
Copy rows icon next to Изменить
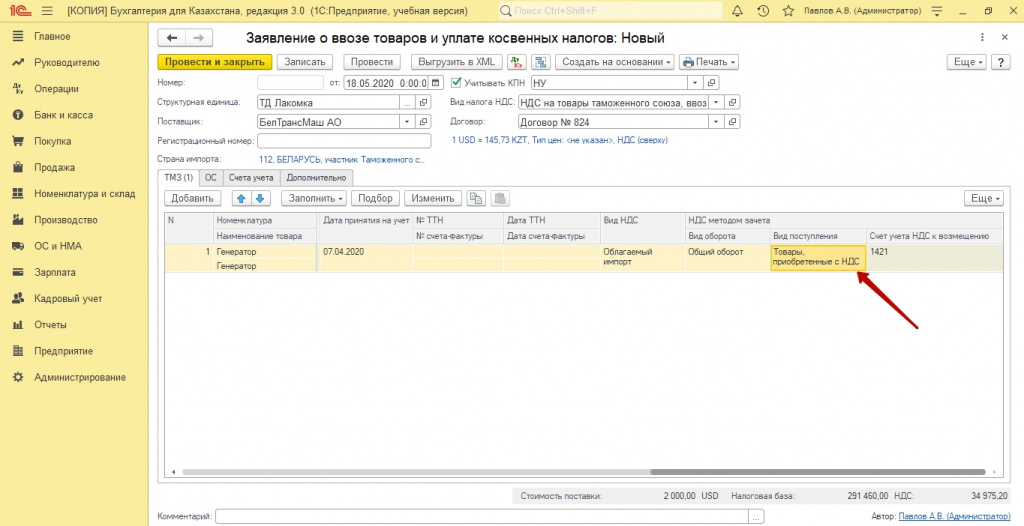(x=476, y=199)
